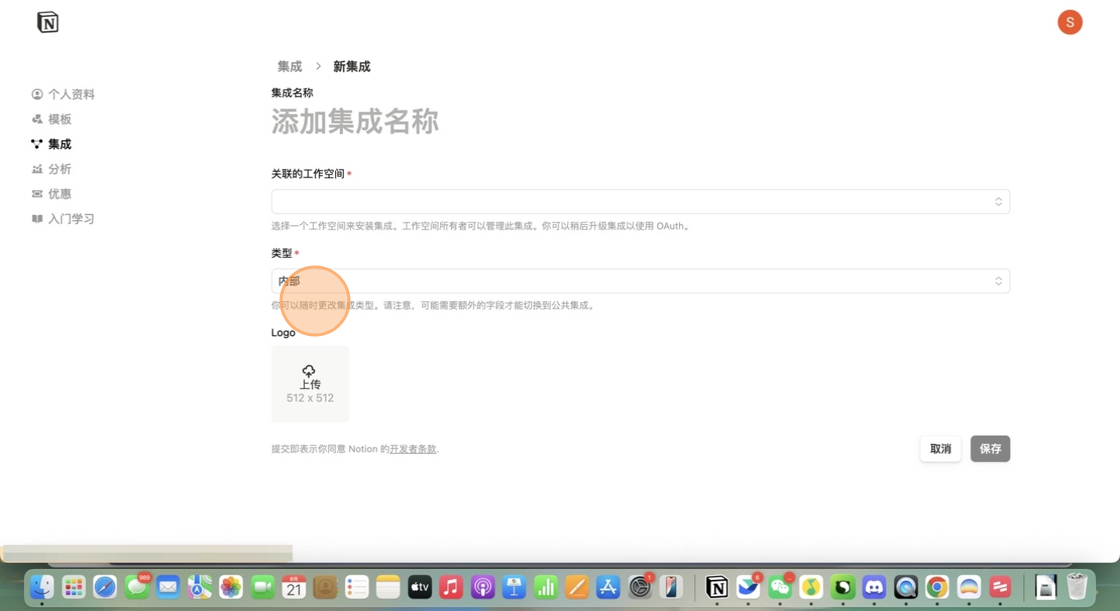Screen dimensions: 1120x611
Task: Open FaceTime in the Dock
Action: (x=262, y=587)
